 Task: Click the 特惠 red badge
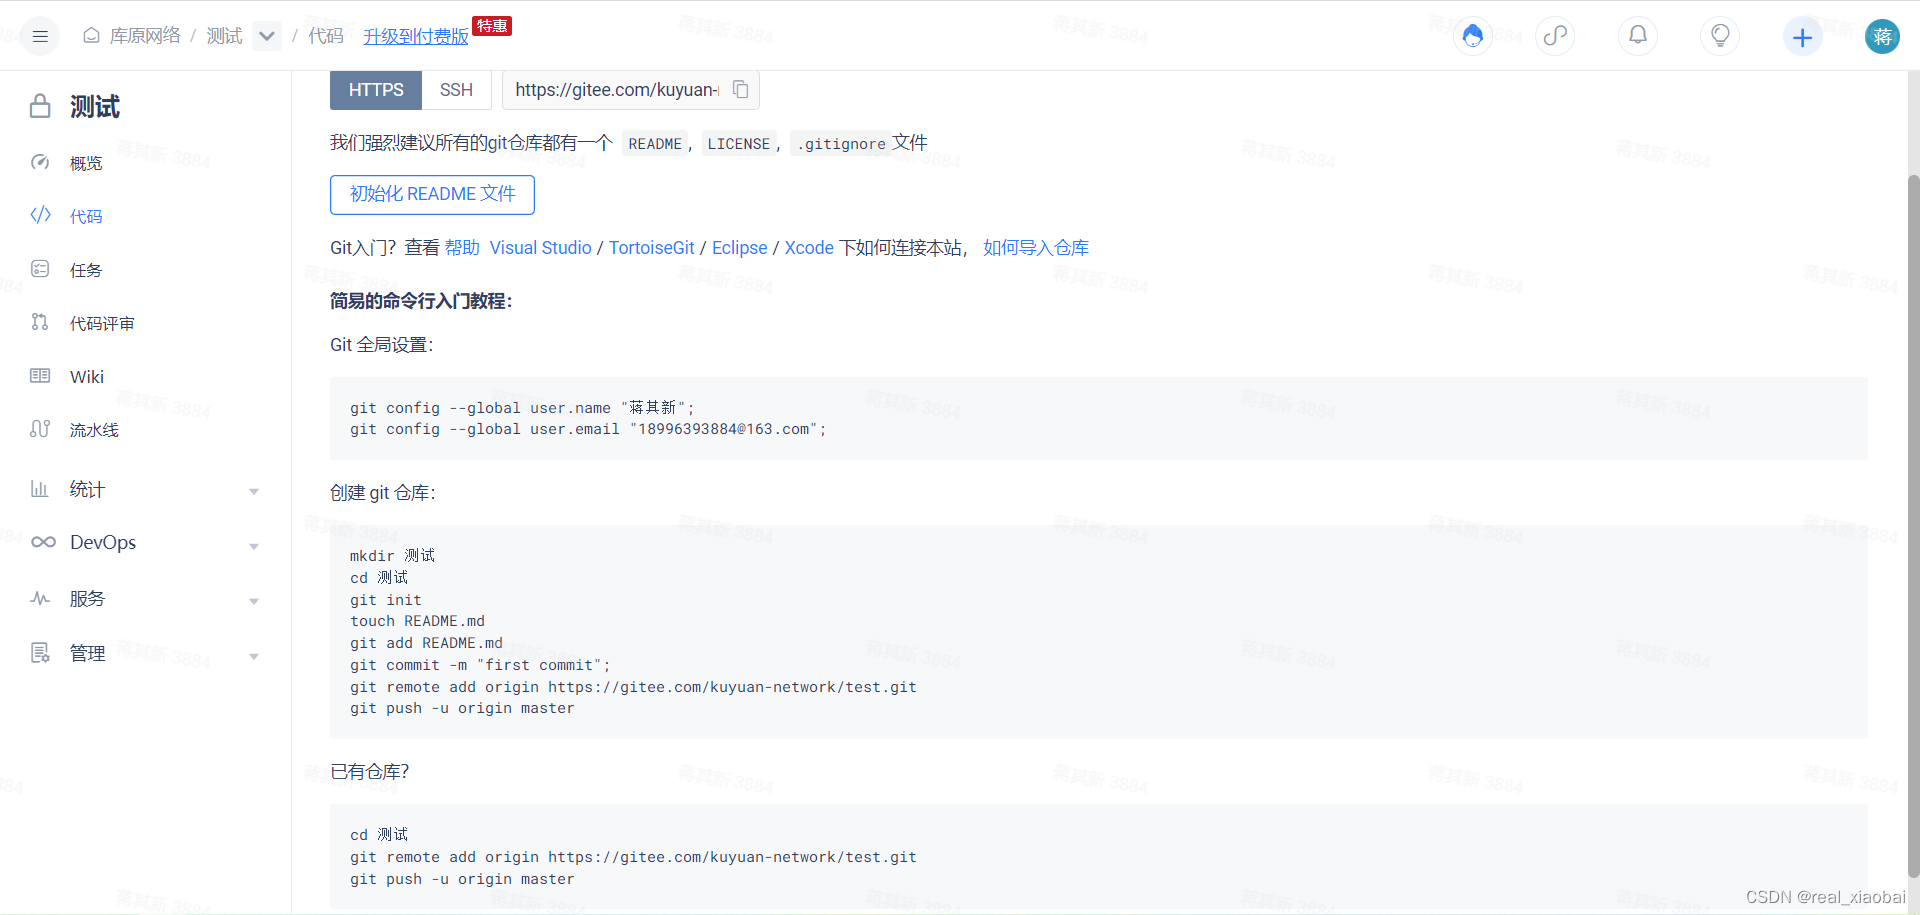coord(491,26)
